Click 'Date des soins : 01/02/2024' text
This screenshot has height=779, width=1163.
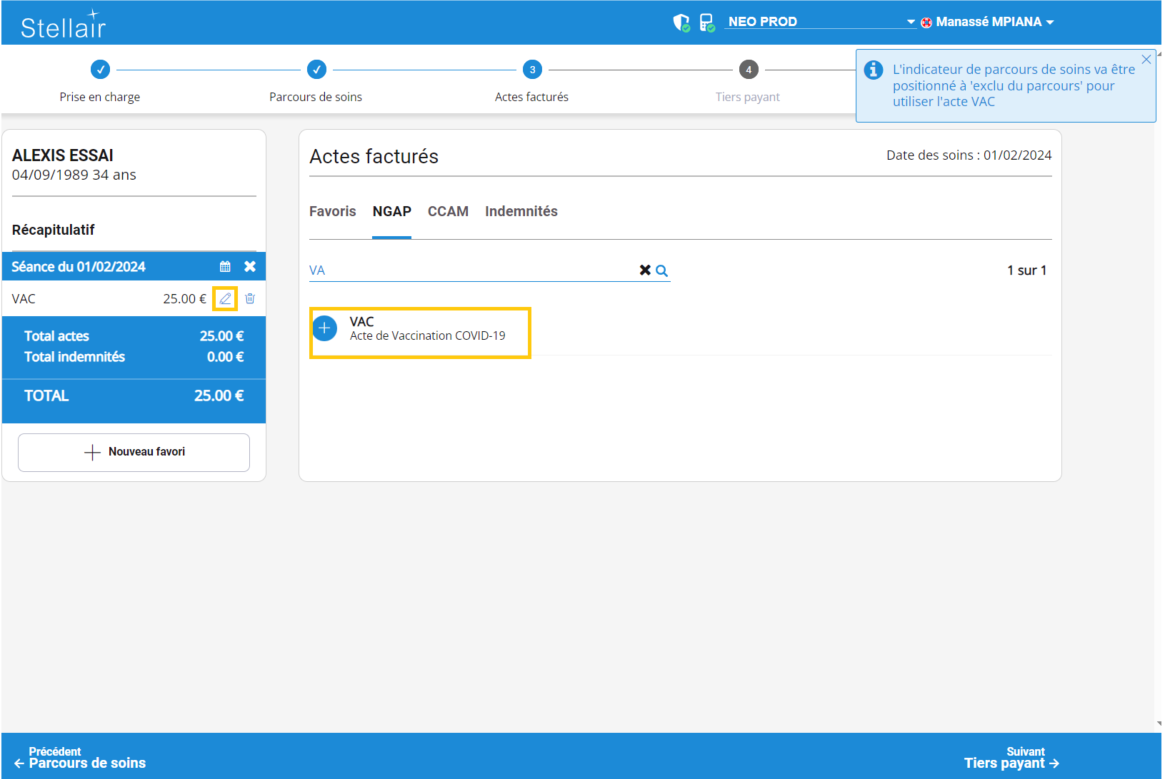click(969, 155)
